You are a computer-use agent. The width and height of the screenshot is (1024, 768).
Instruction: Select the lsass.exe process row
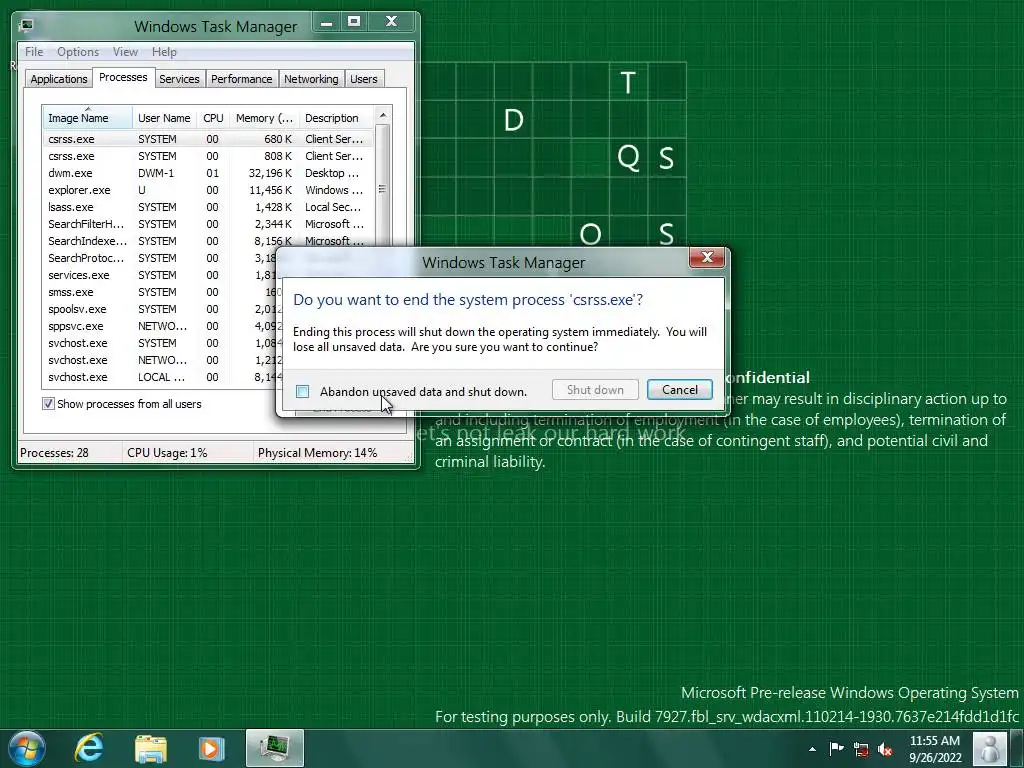[x=208, y=207]
